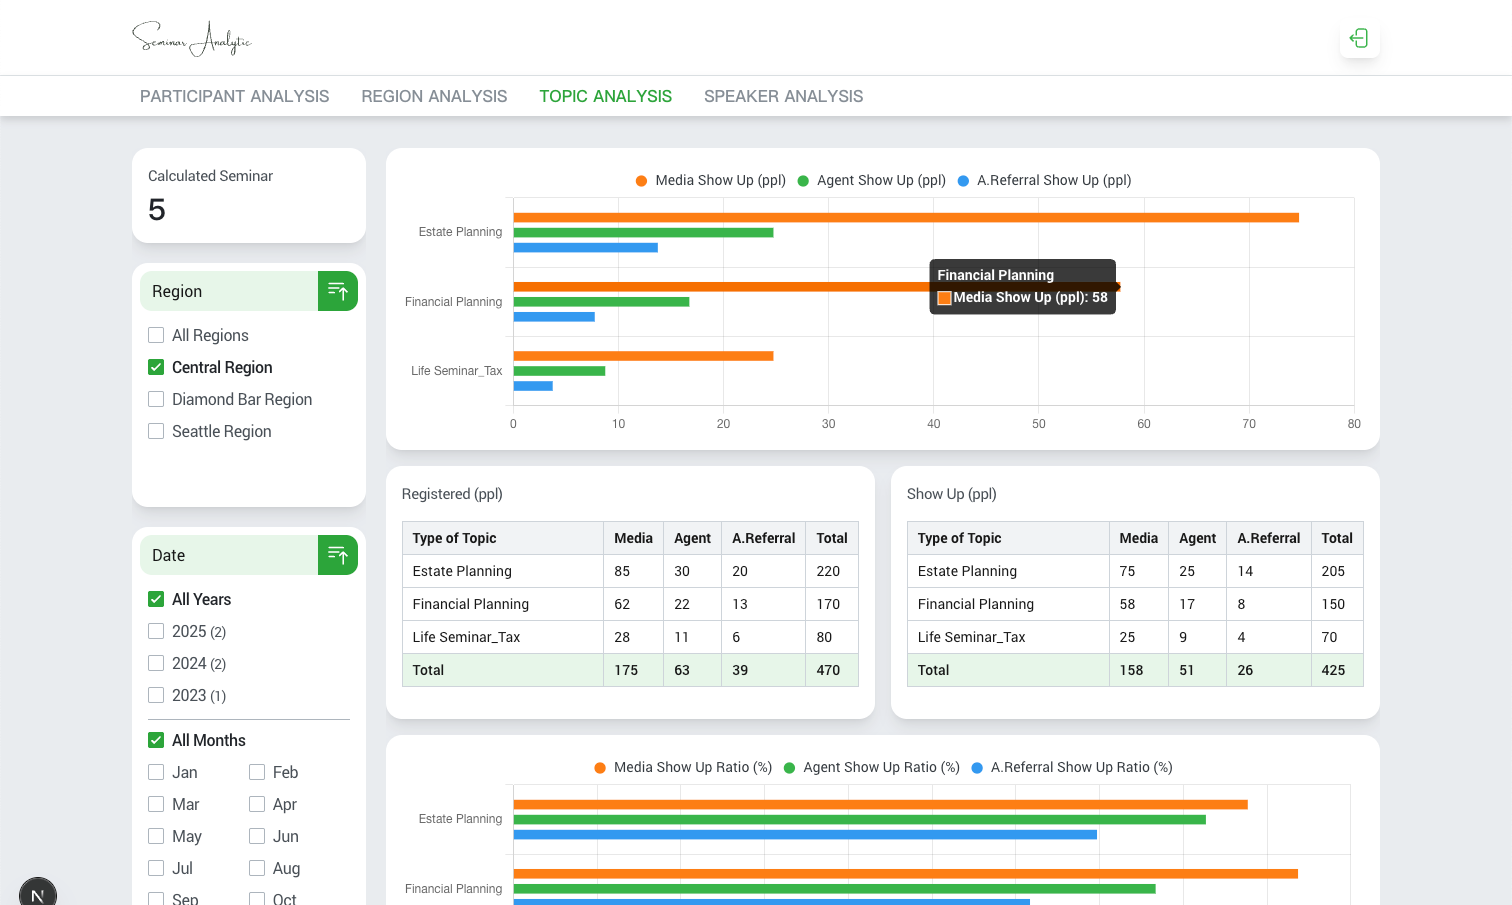
Task: Switch to the Participant Analysis tab
Action: click(x=234, y=96)
